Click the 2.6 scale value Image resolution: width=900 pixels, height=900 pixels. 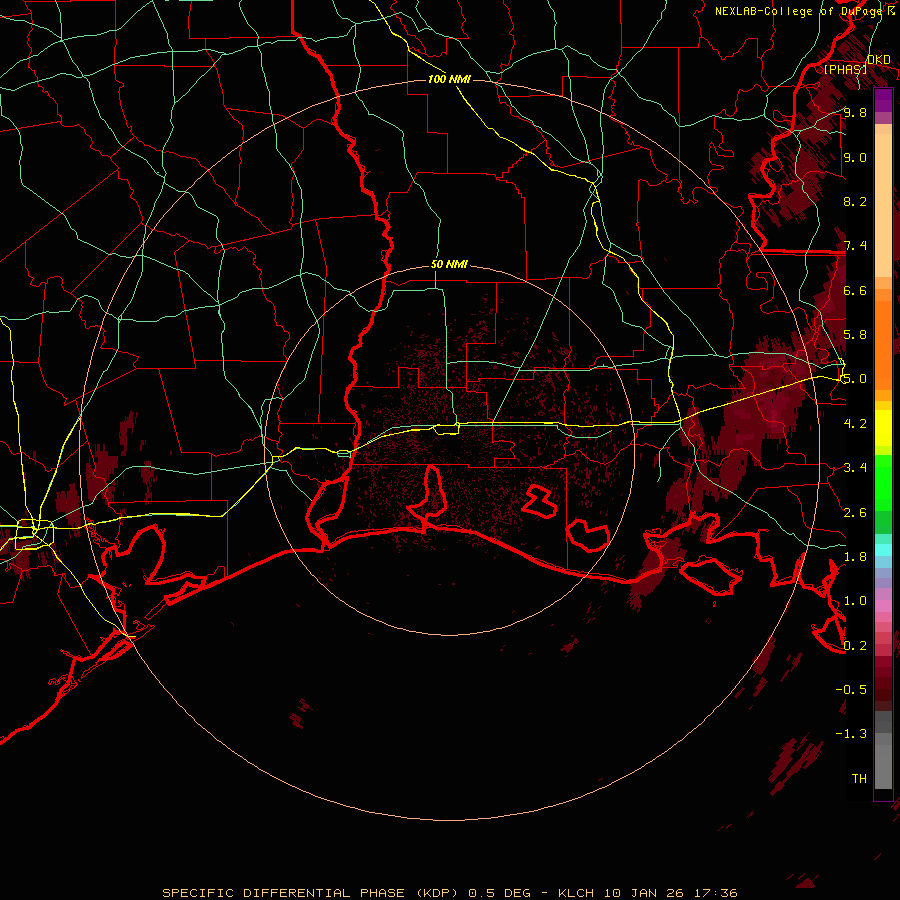[855, 513]
